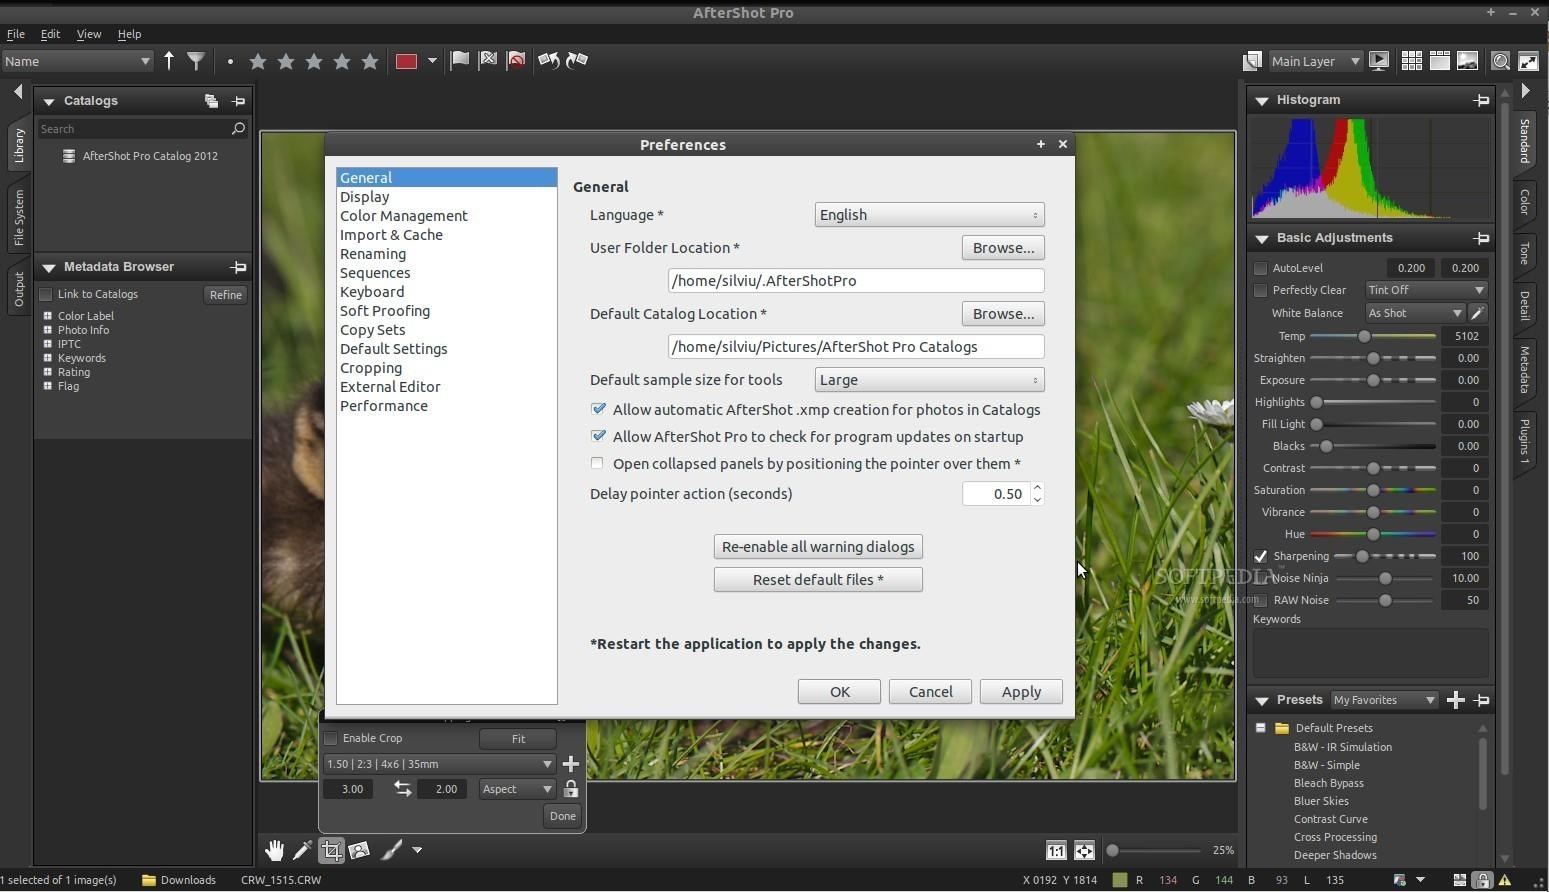
Task: Open the Edit menu
Action: coord(50,34)
